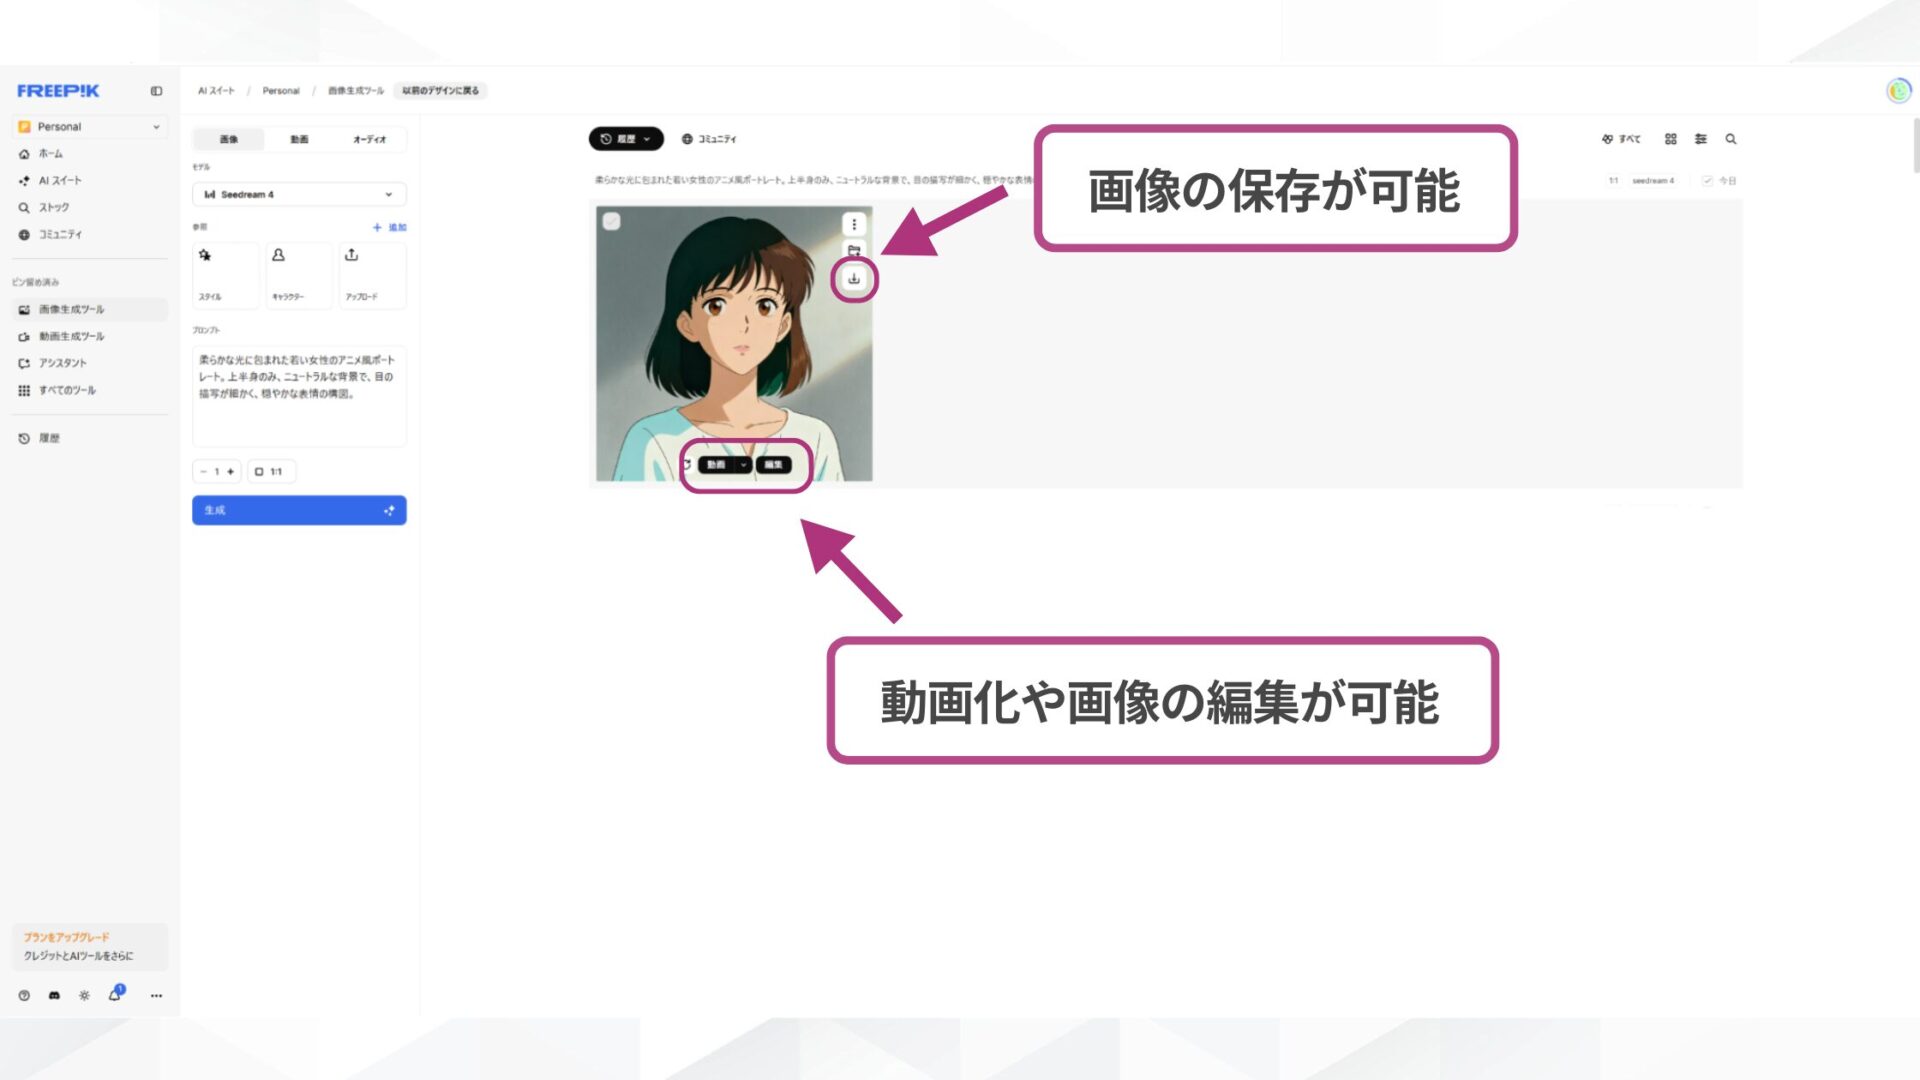Screen dimensions: 1920x1080
Task: Toggle the 今日 filter checkbox
Action: [1705, 181]
